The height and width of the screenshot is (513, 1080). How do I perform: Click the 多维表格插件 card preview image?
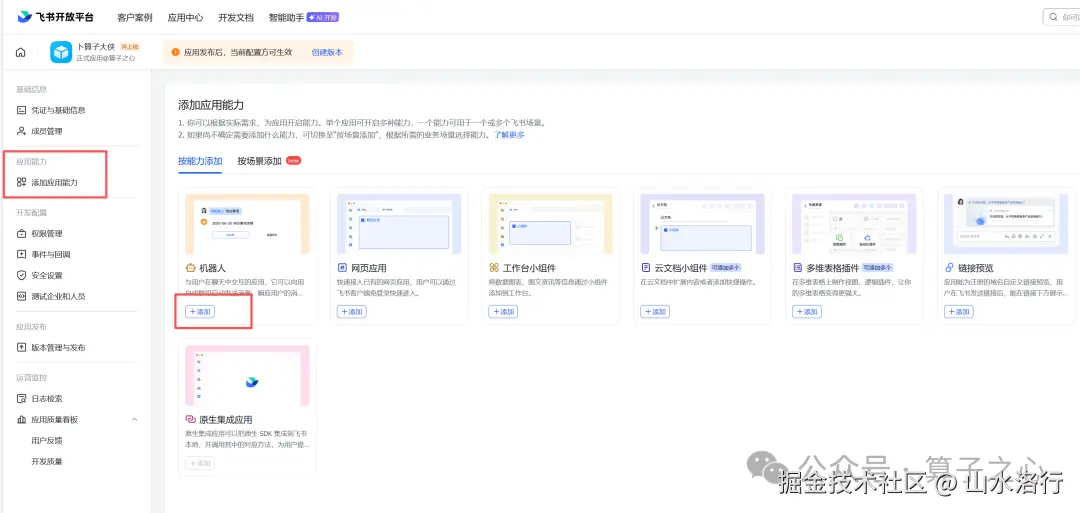click(854, 224)
